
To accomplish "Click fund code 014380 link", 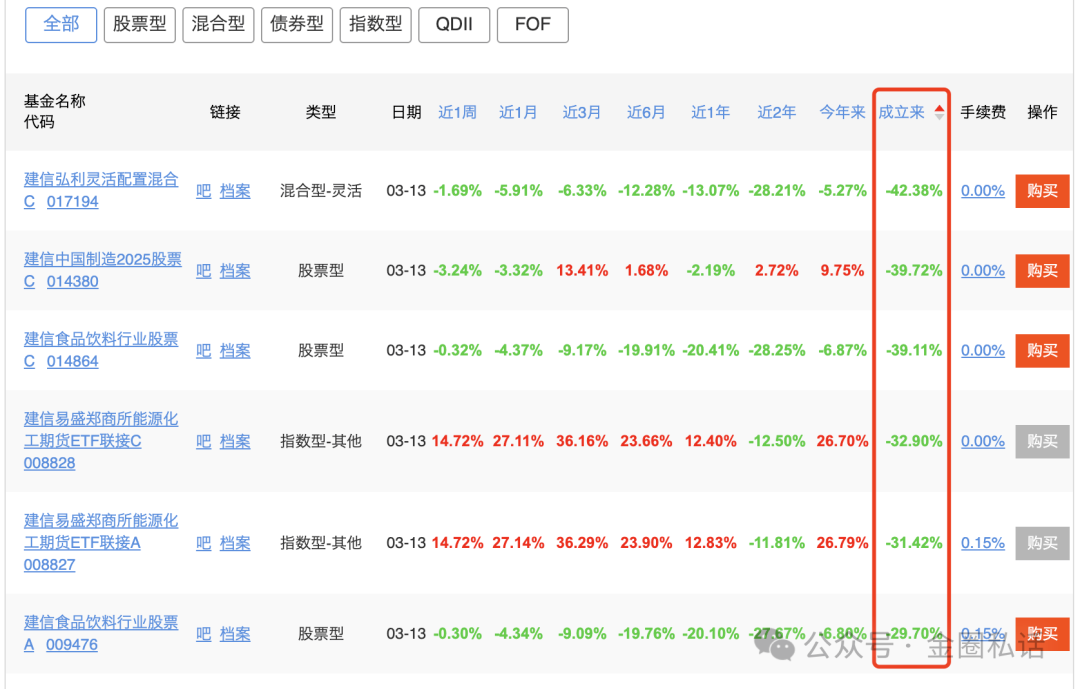I will tap(73, 282).
